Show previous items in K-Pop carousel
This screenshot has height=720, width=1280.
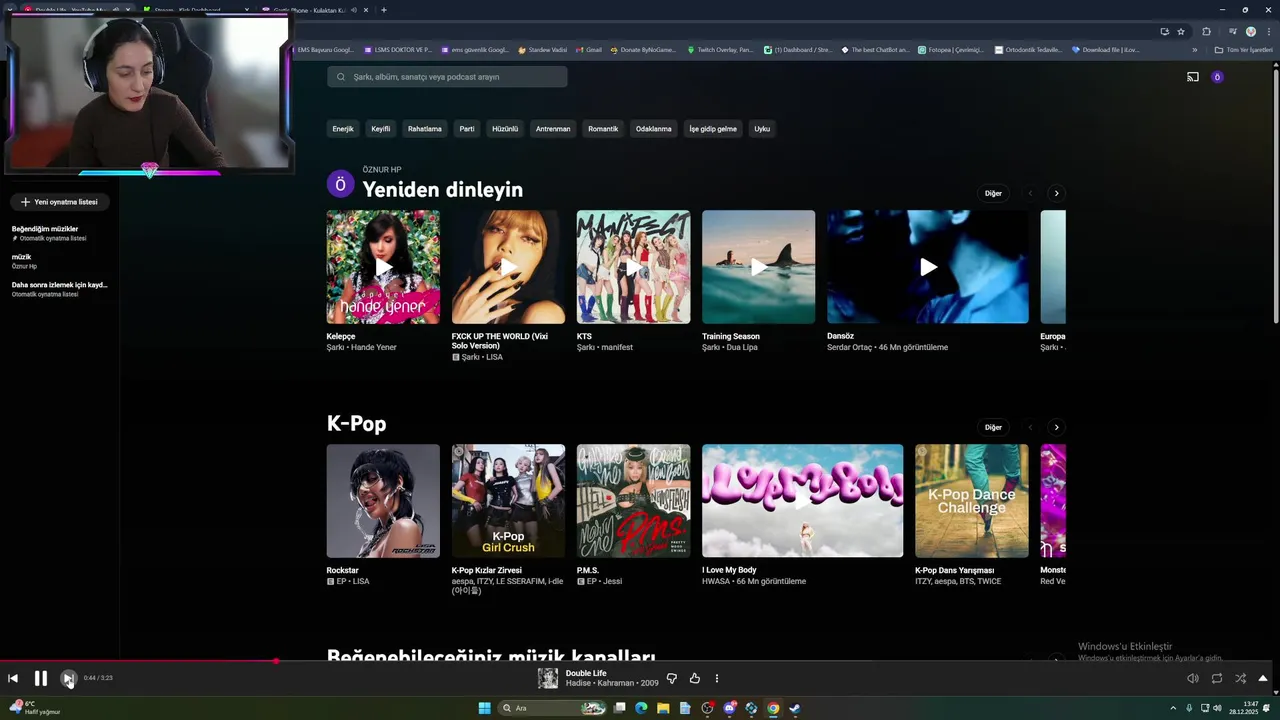tap(1030, 427)
